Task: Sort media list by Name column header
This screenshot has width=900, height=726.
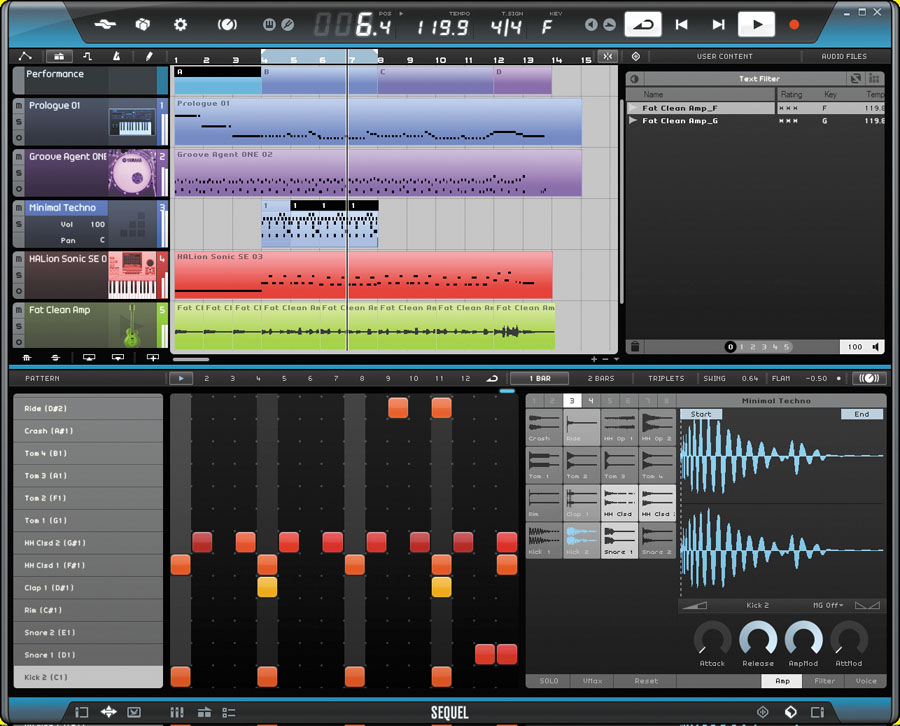Action: point(700,94)
